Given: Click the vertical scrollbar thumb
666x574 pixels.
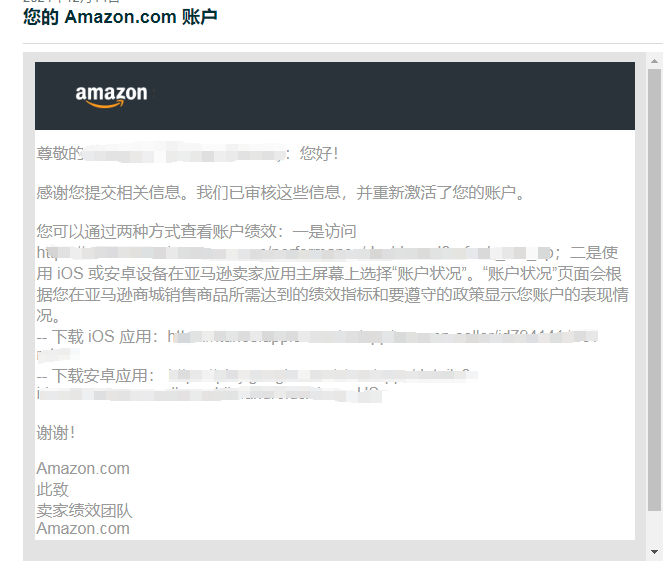Looking at the screenshot, I should pyautogui.click(x=654, y=290).
